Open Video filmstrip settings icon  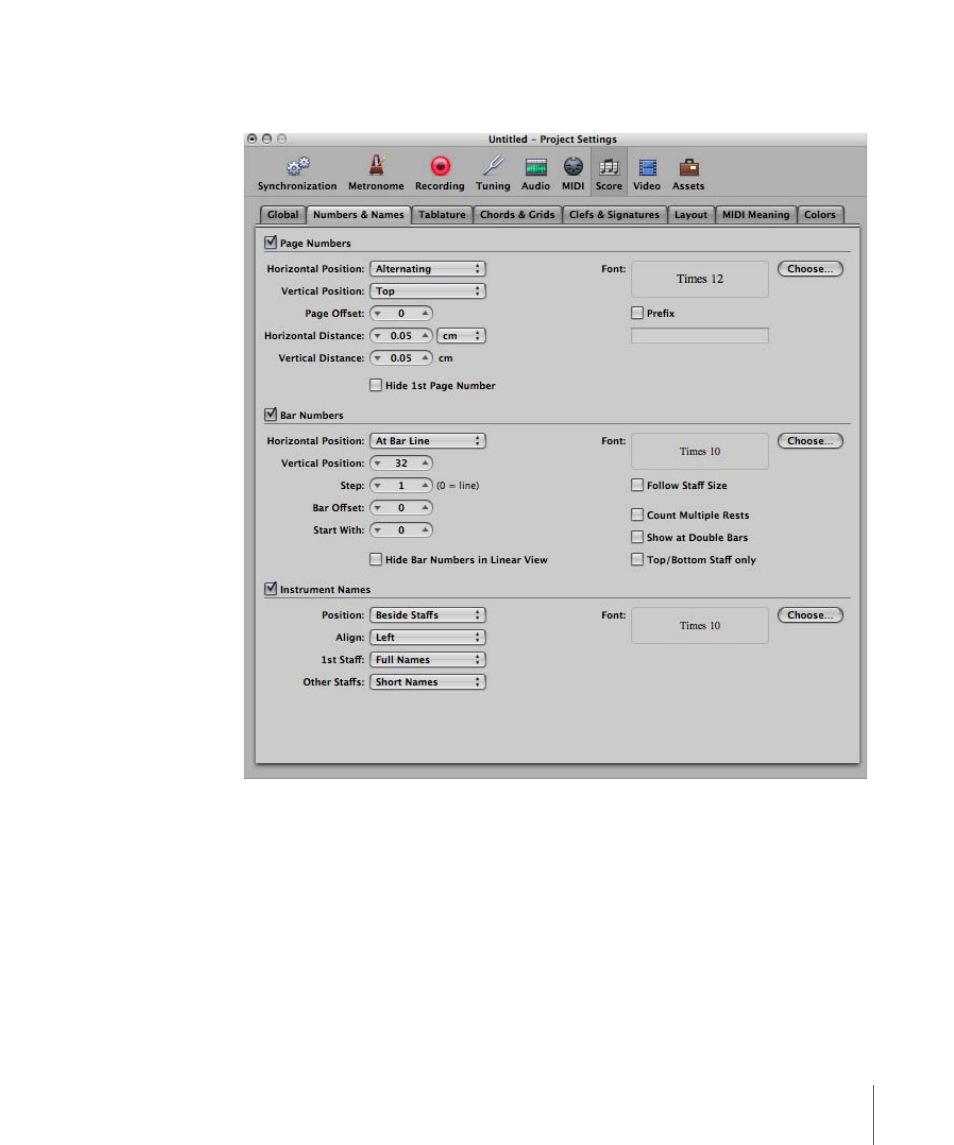pyautogui.click(x=647, y=167)
